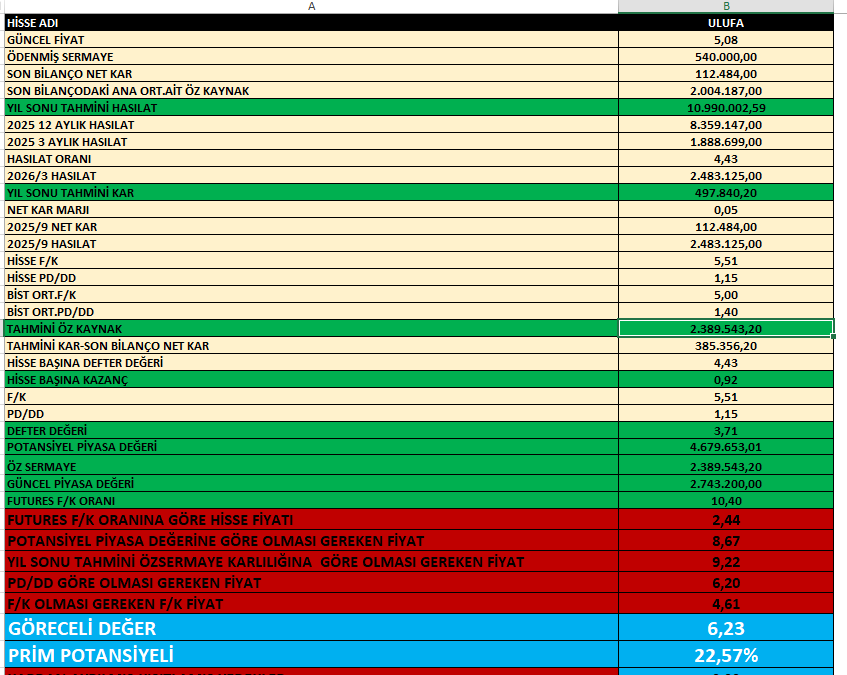Select the 385.356,20 value cell
Viewport: 847px width, 675px height.
pyautogui.click(x=726, y=346)
